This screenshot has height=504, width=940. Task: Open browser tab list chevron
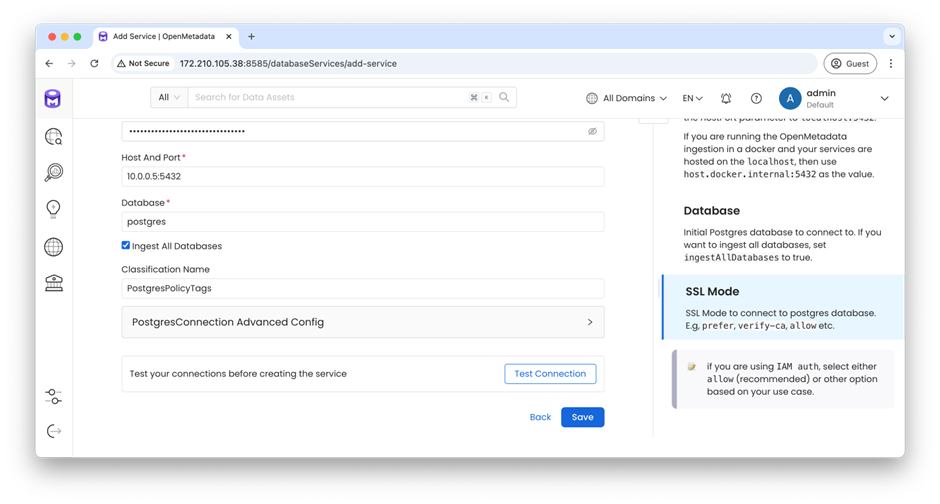tap(892, 37)
